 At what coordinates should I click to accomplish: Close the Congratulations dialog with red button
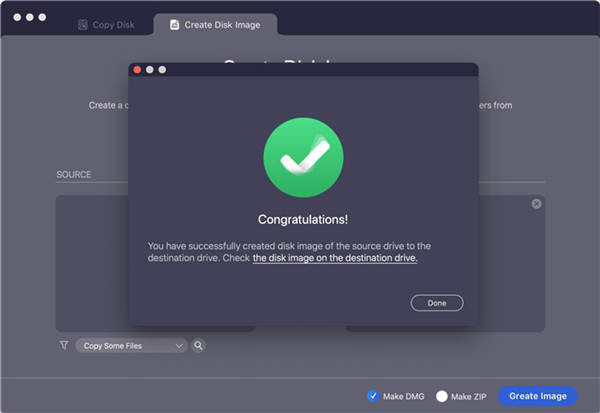137,70
